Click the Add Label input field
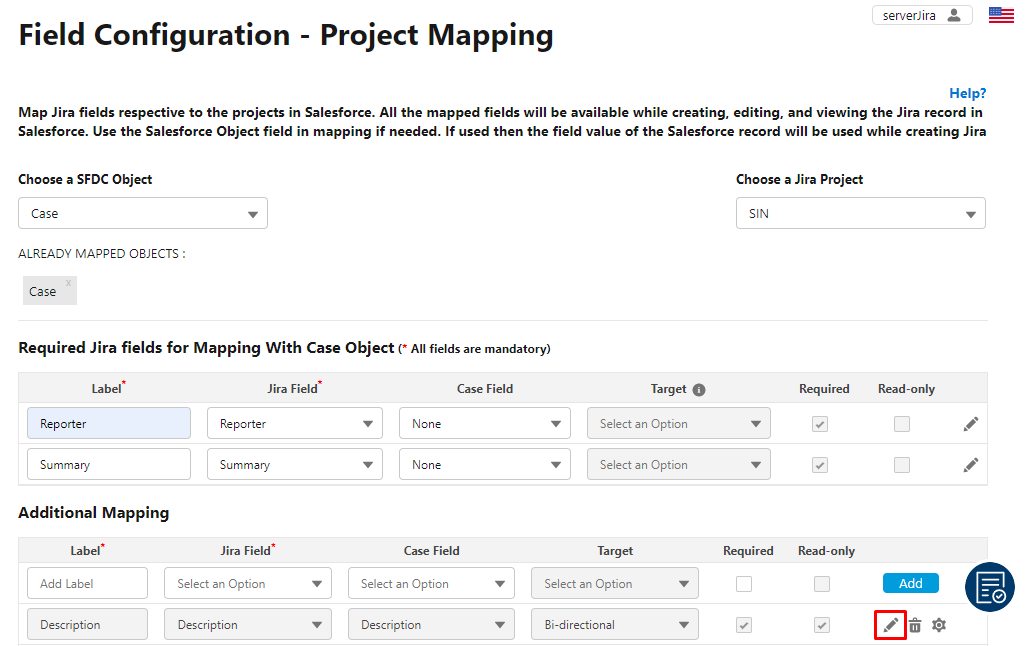This screenshot has width=1025, height=646. 87,583
